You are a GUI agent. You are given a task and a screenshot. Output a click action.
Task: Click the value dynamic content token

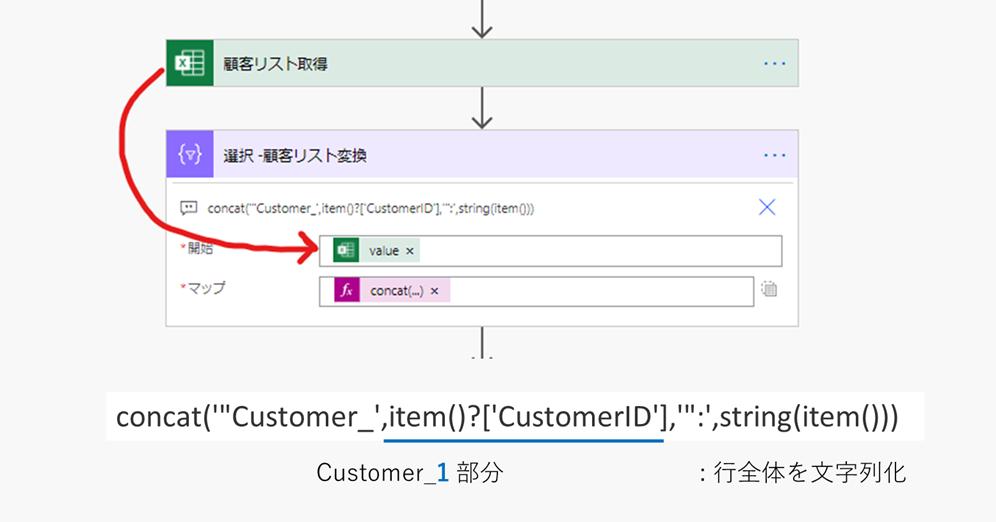point(376,251)
